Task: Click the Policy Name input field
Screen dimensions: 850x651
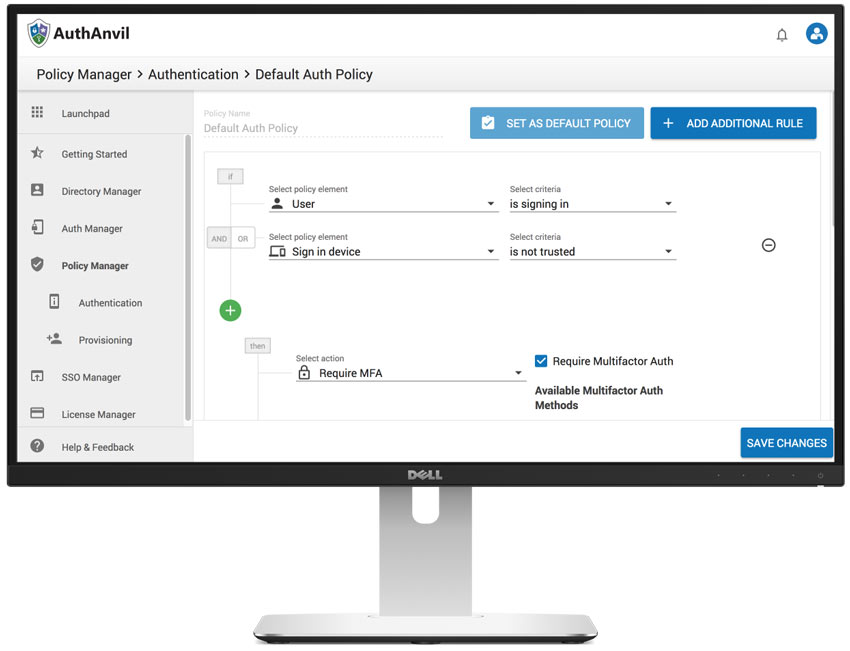Action: click(322, 129)
